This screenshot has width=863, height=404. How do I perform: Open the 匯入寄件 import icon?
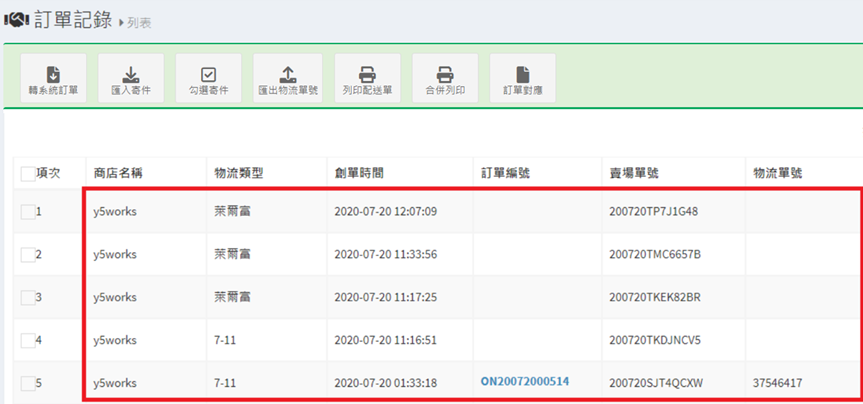[x=131, y=73]
